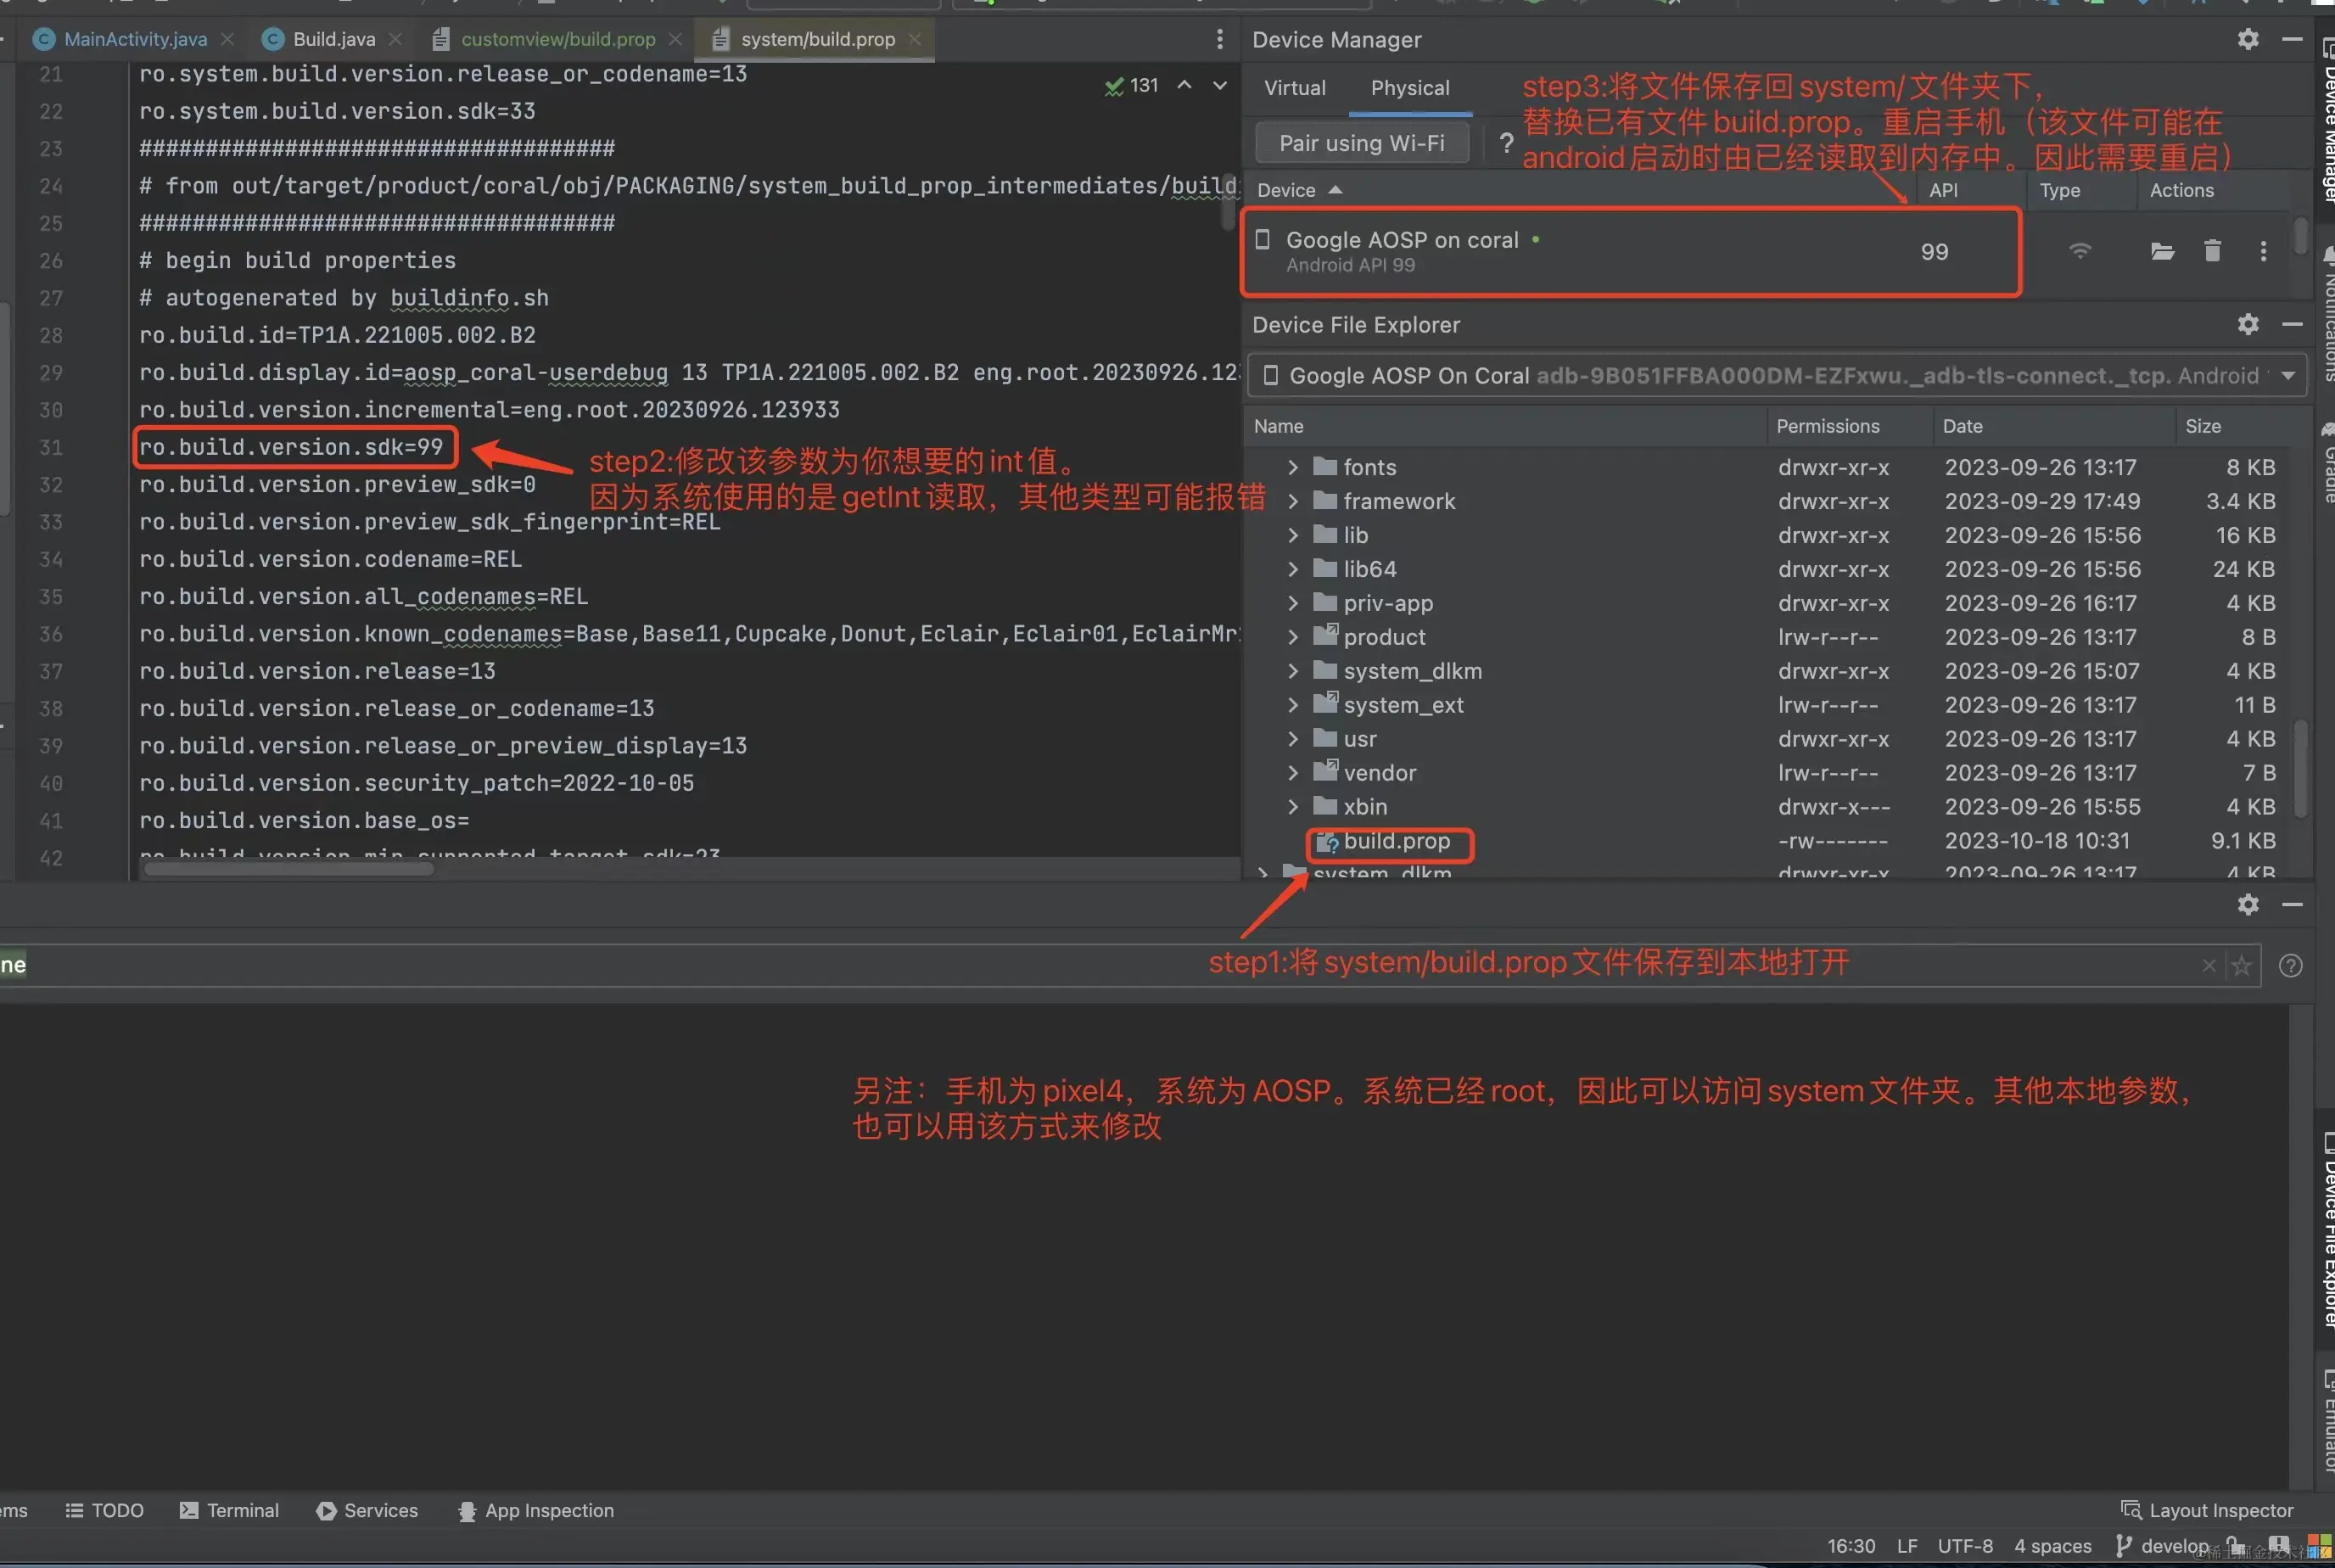Expand the fonts folder
The image size is (2335, 1568).
(x=1292, y=467)
